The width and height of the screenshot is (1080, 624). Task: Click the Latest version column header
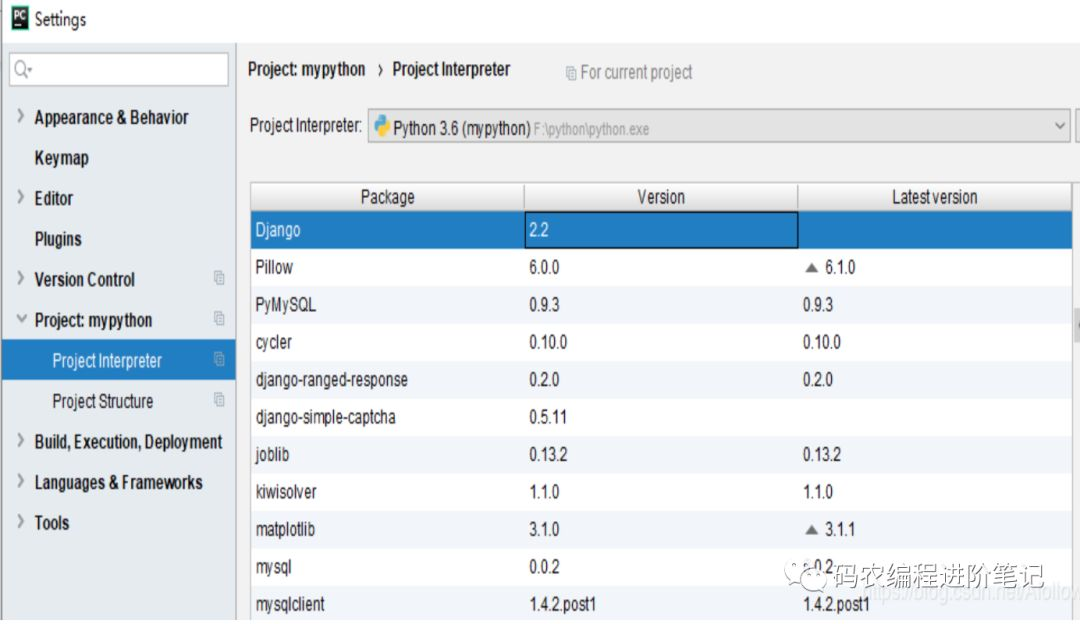[x=934, y=197]
